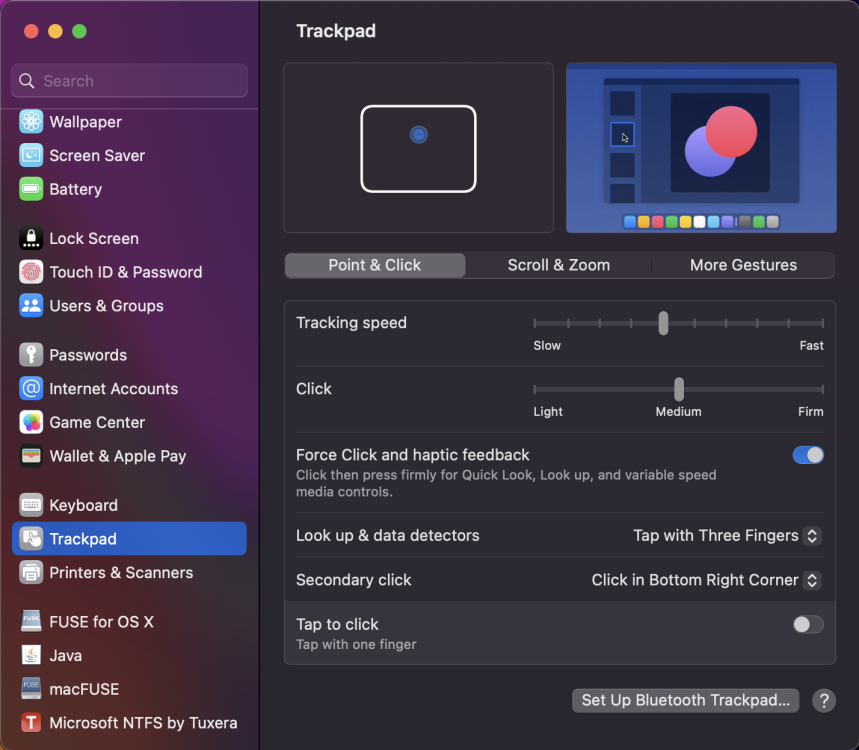Open help with the question mark button
Viewport: 859px width, 750px height.
pos(823,700)
